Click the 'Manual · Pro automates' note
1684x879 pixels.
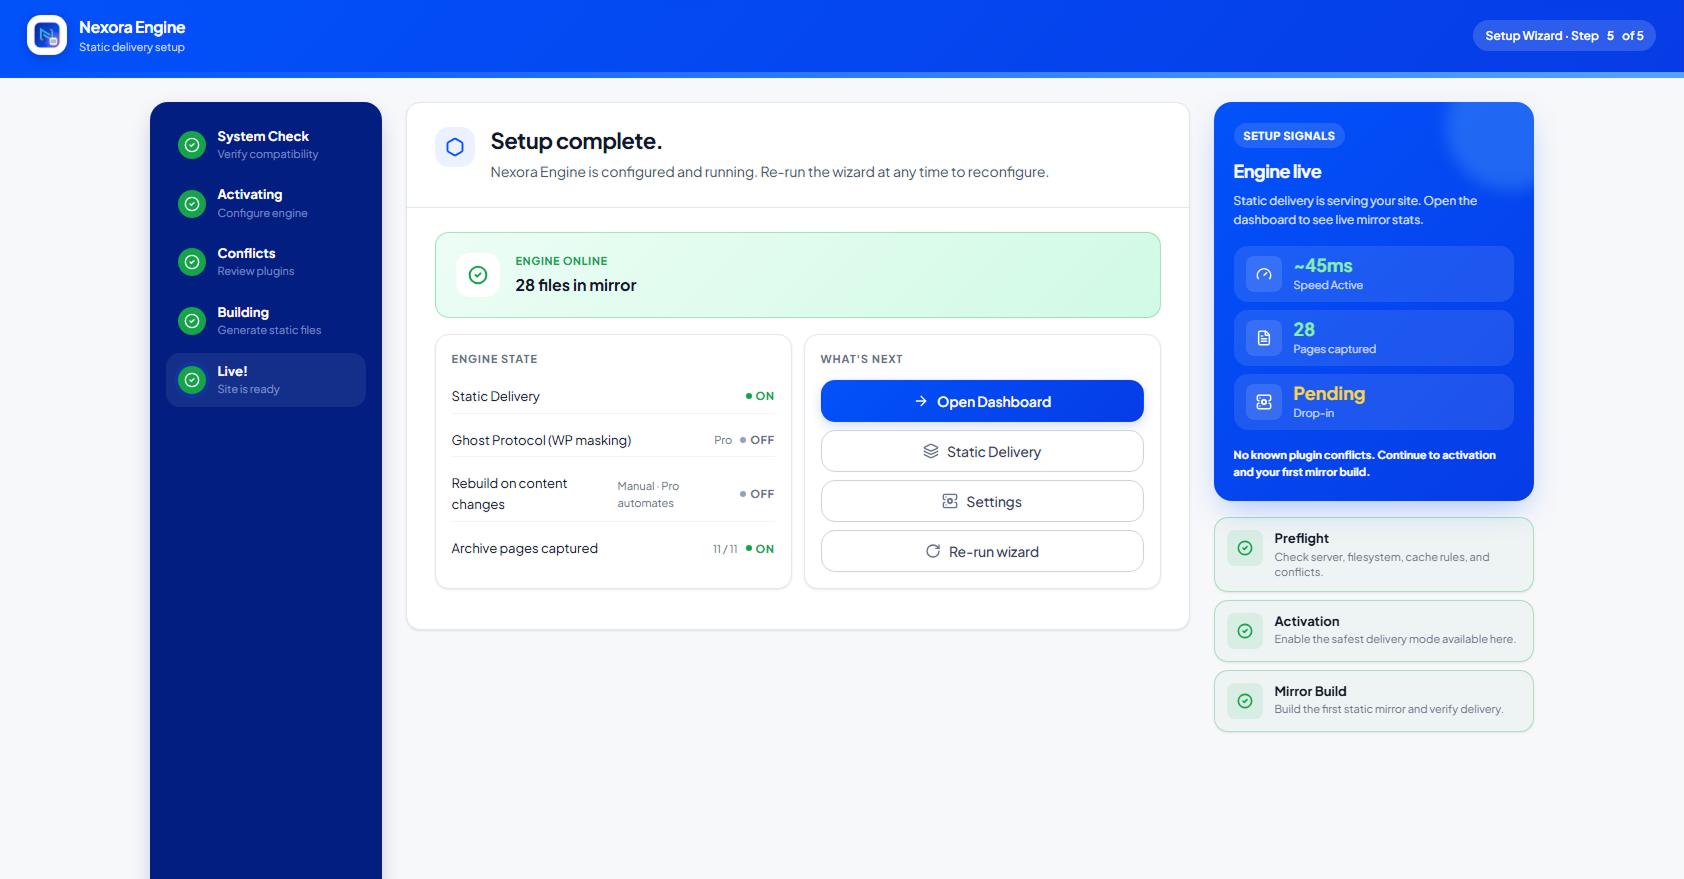(x=648, y=494)
